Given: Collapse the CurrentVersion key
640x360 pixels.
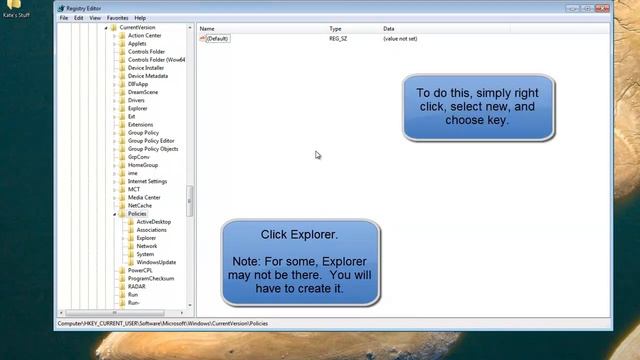Looking at the screenshot, I should [106, 28].
